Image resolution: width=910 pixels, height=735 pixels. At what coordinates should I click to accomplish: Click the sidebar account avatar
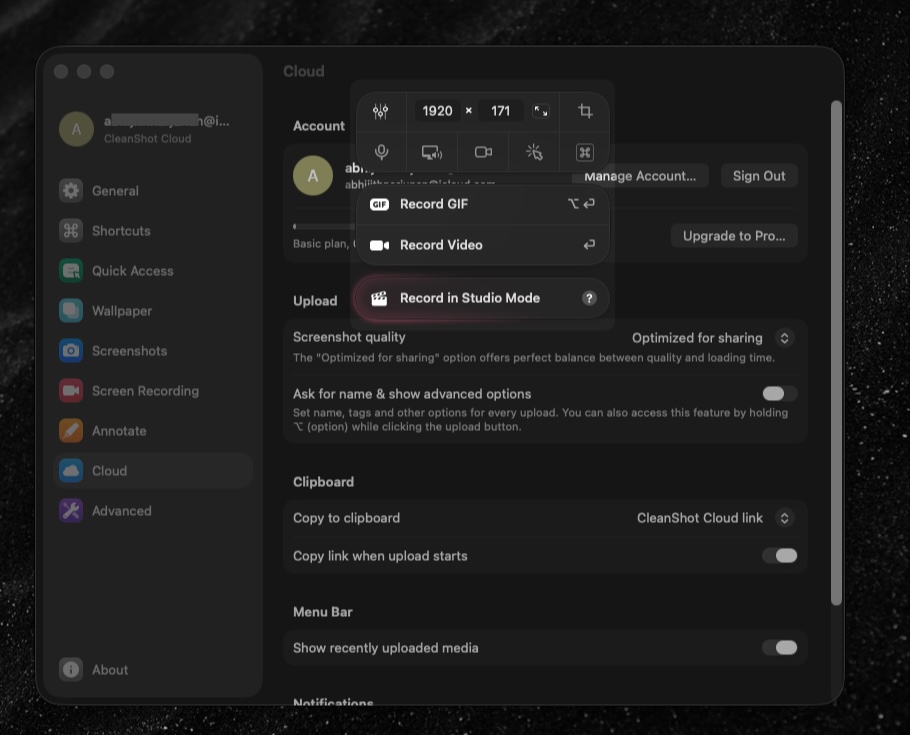click(77, 129)
